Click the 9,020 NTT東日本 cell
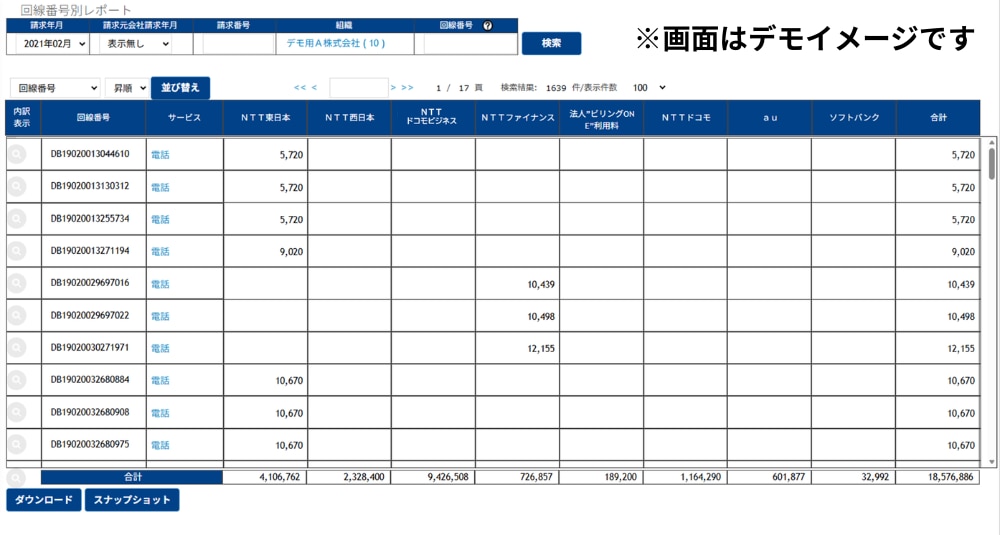Screen dimensions: 1000x535 265,251
